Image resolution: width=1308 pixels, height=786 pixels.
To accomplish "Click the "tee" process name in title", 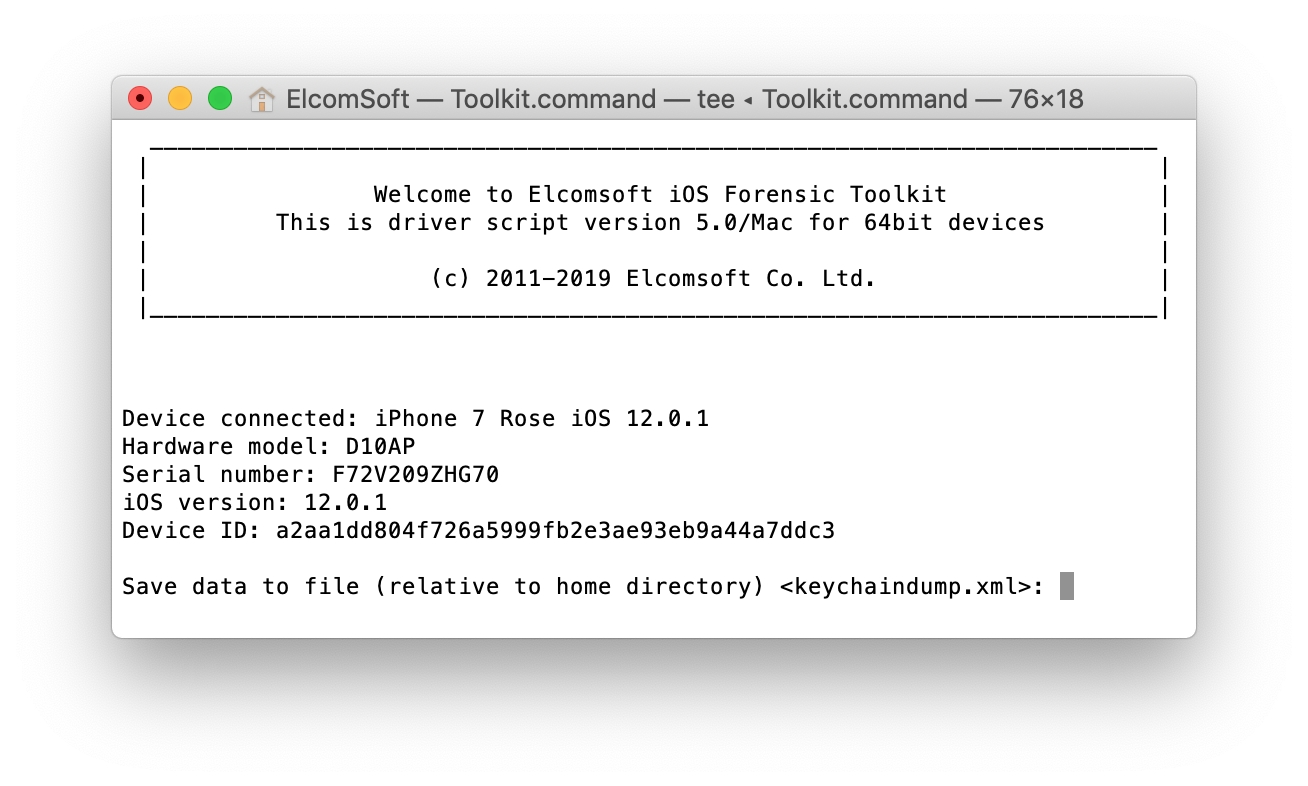I will click(716, 99).
